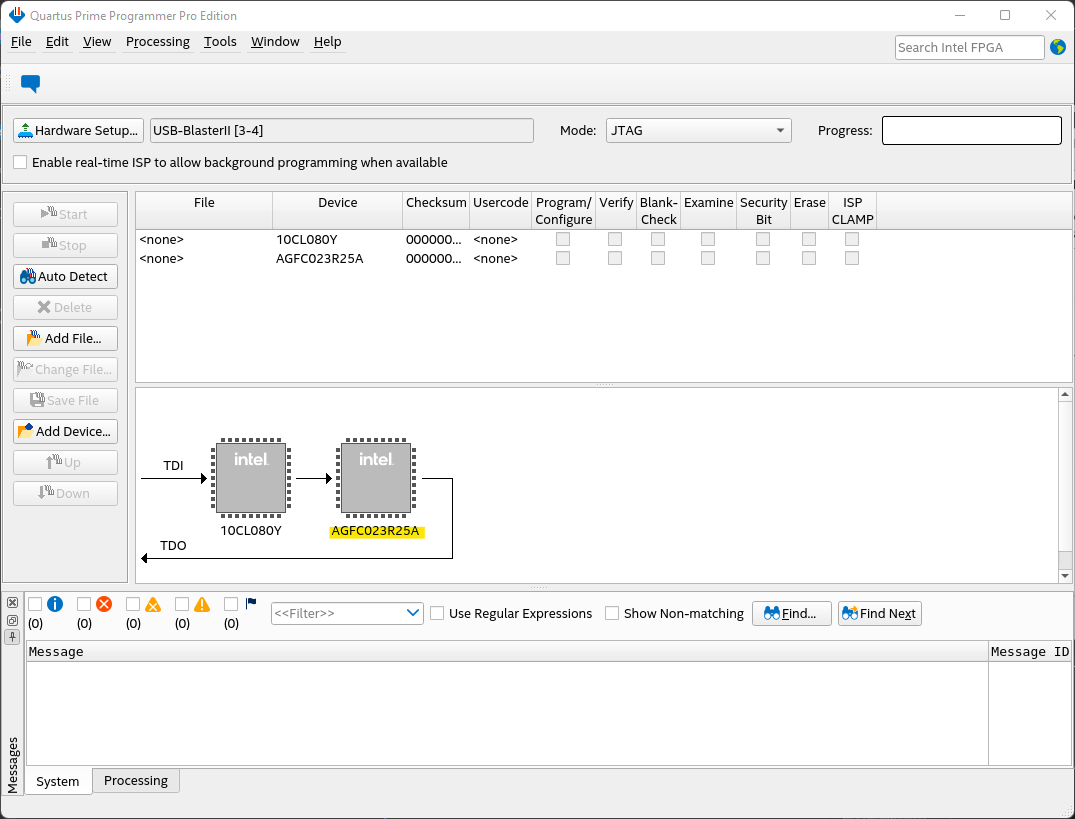This screenshot has height=819, width=1075.
Task: Toggle the blue info message filter icon
Action: click(x=55, y=604)
